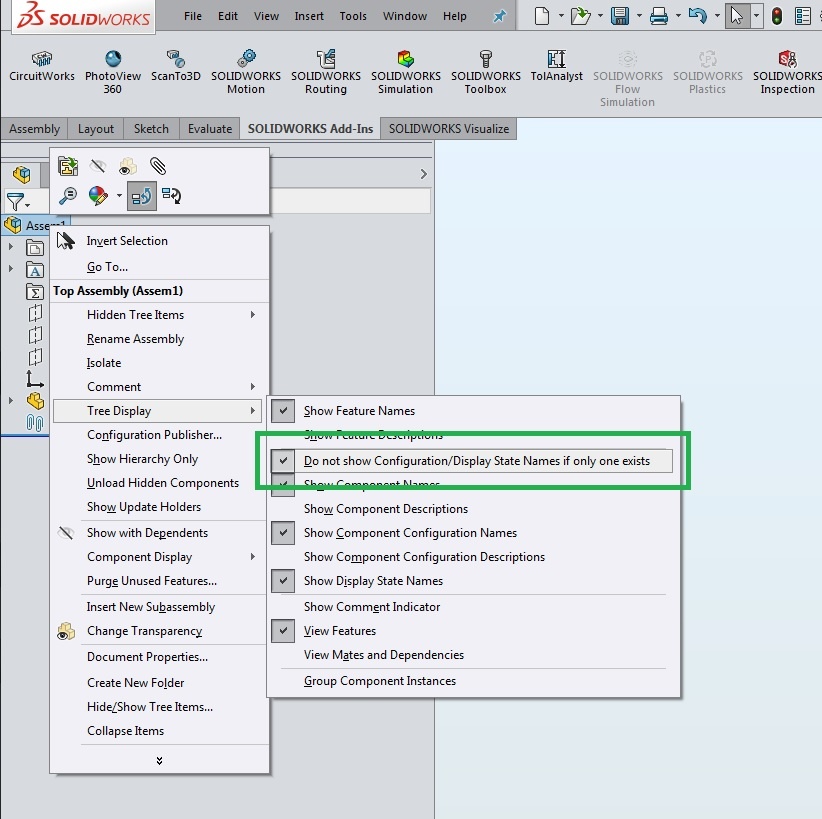The image size is (822, 819).
Task: Open the Tree Display submenu
Action: coord(158,411)
